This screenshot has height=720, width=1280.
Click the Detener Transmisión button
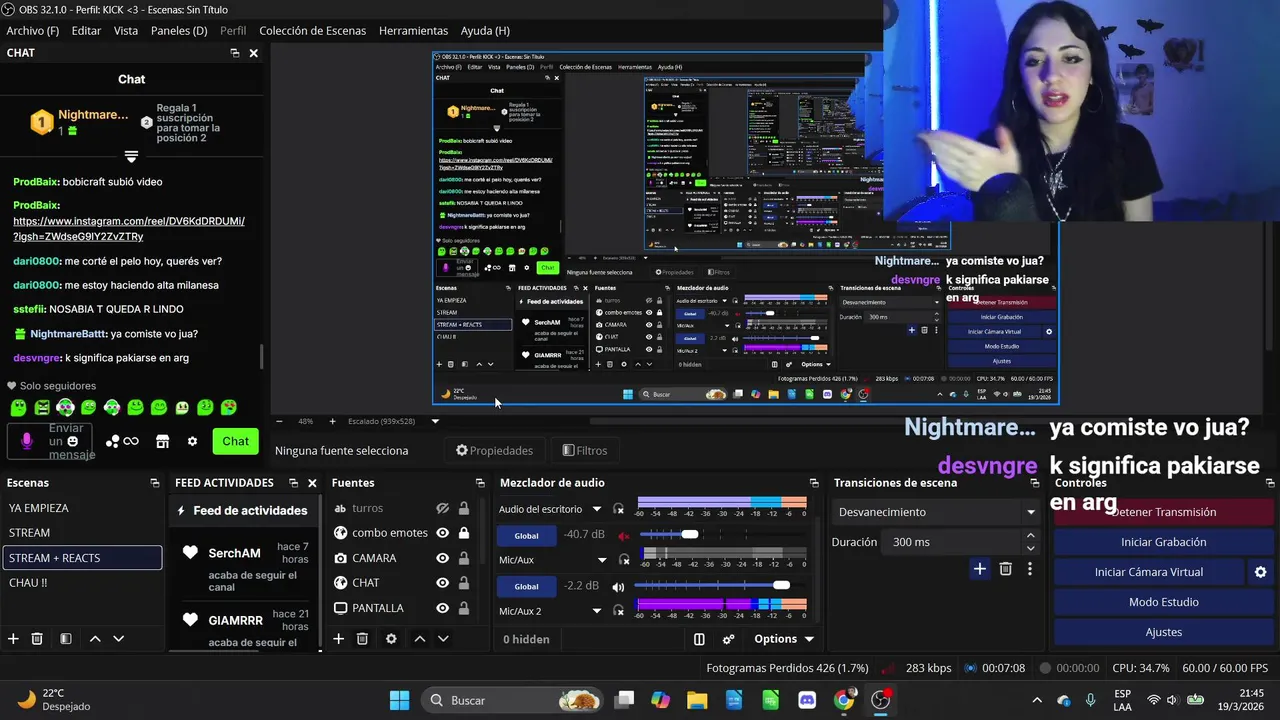pos(1163,512)
